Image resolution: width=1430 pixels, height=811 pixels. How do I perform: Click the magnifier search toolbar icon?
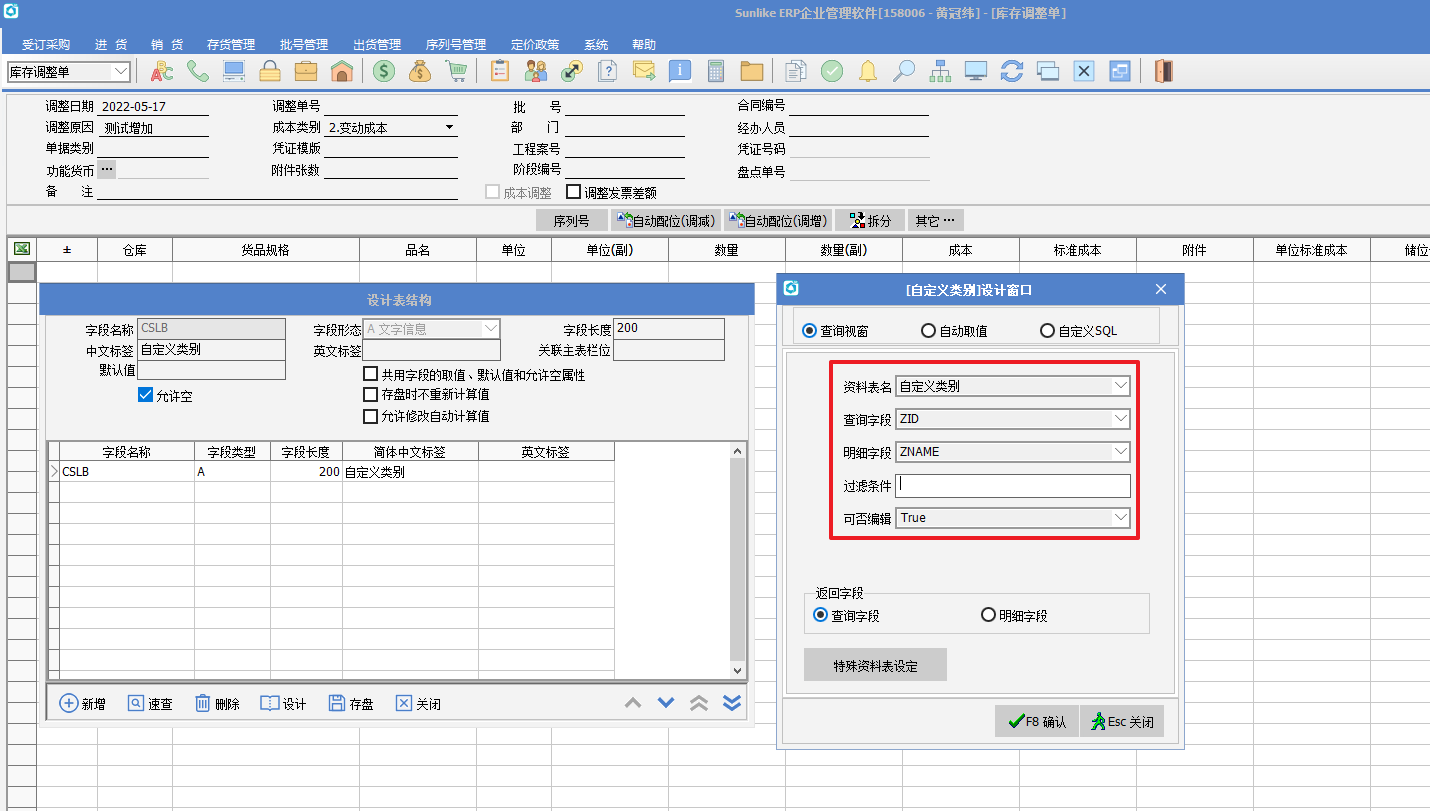tap(904, 71)
